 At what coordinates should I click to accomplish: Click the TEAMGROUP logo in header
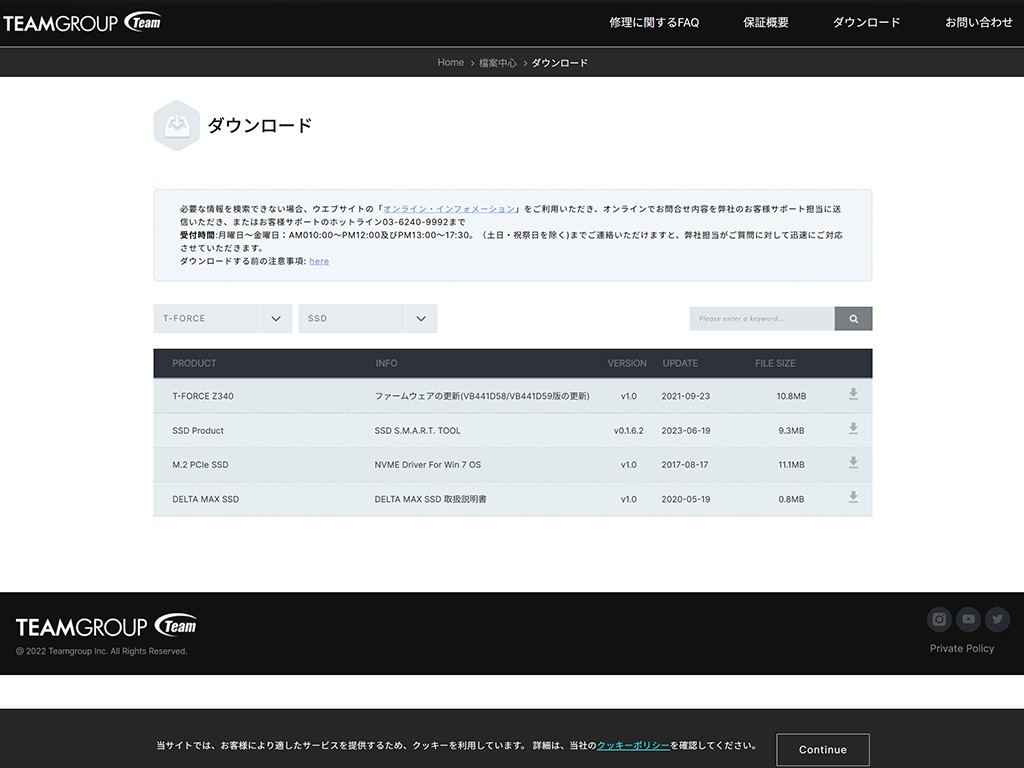tap(82, 22)
